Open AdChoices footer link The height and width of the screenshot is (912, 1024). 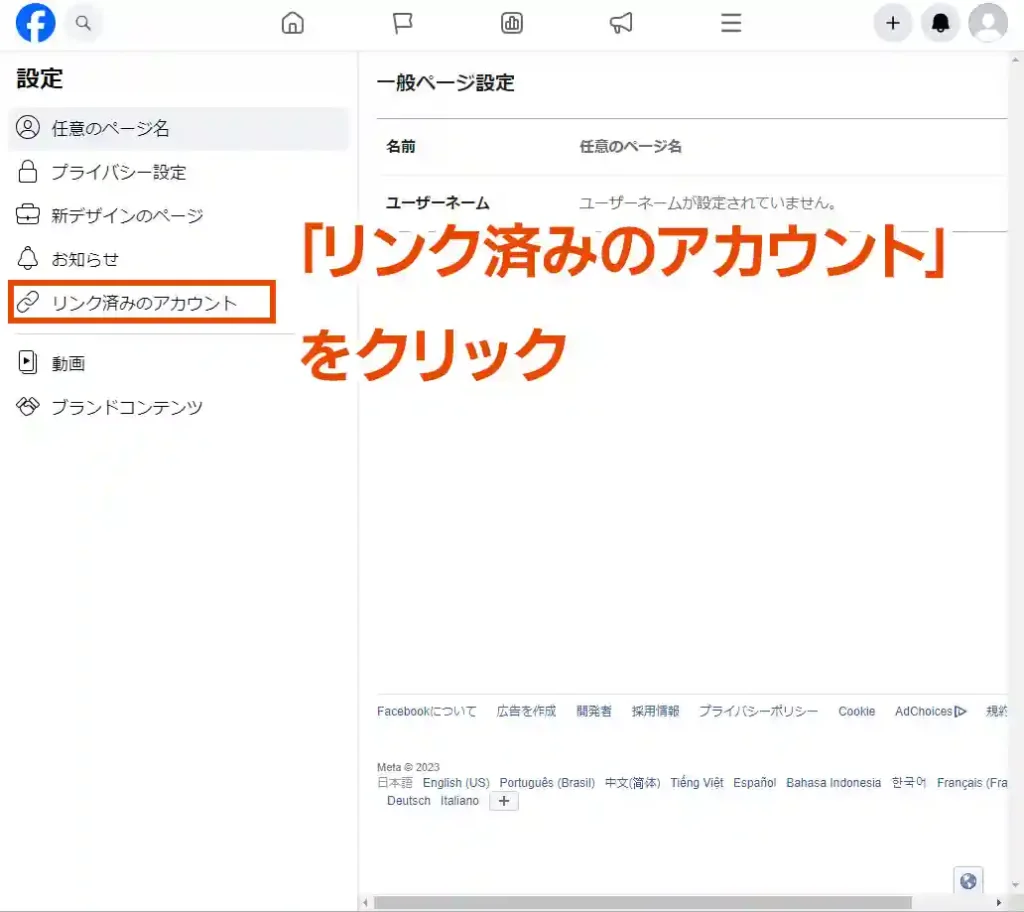(x=931, y=711)
